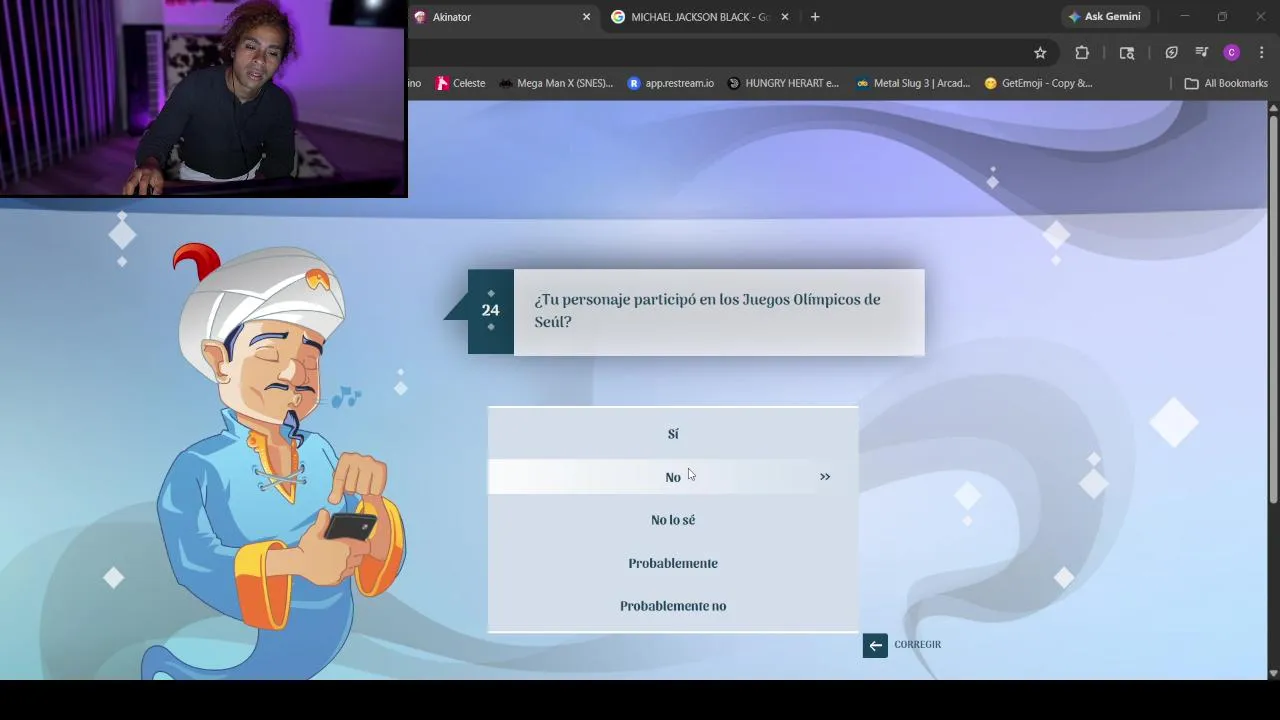Open the Celeste bookmark
This screenshot has width=1280, height=720.
pos(461,83)
